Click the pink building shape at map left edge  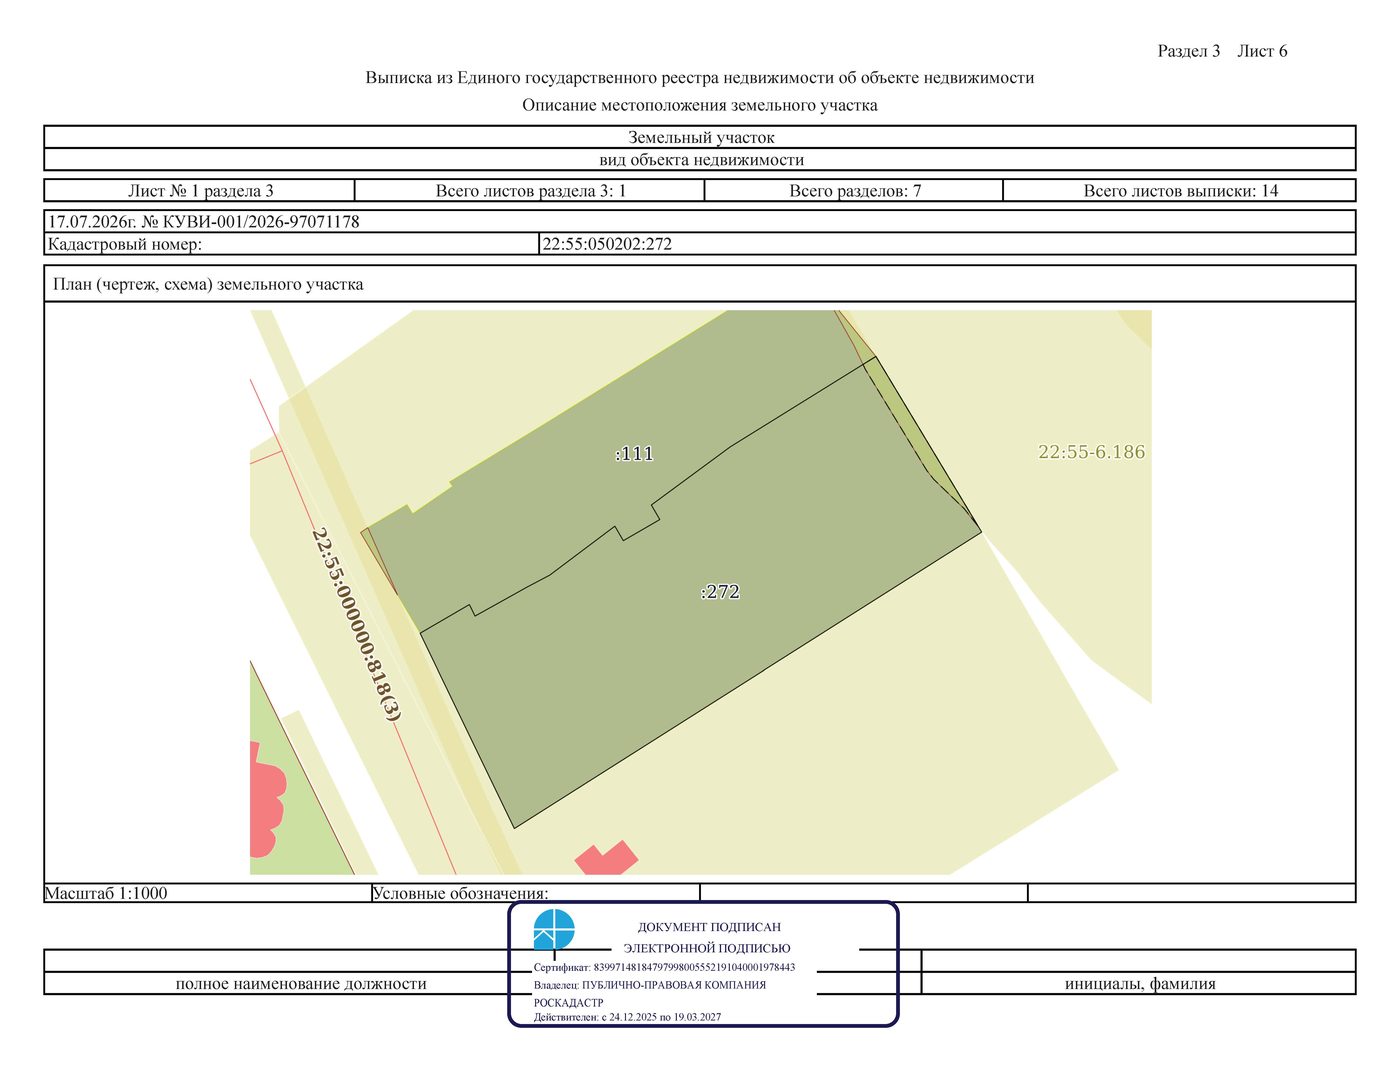(266, 800)
